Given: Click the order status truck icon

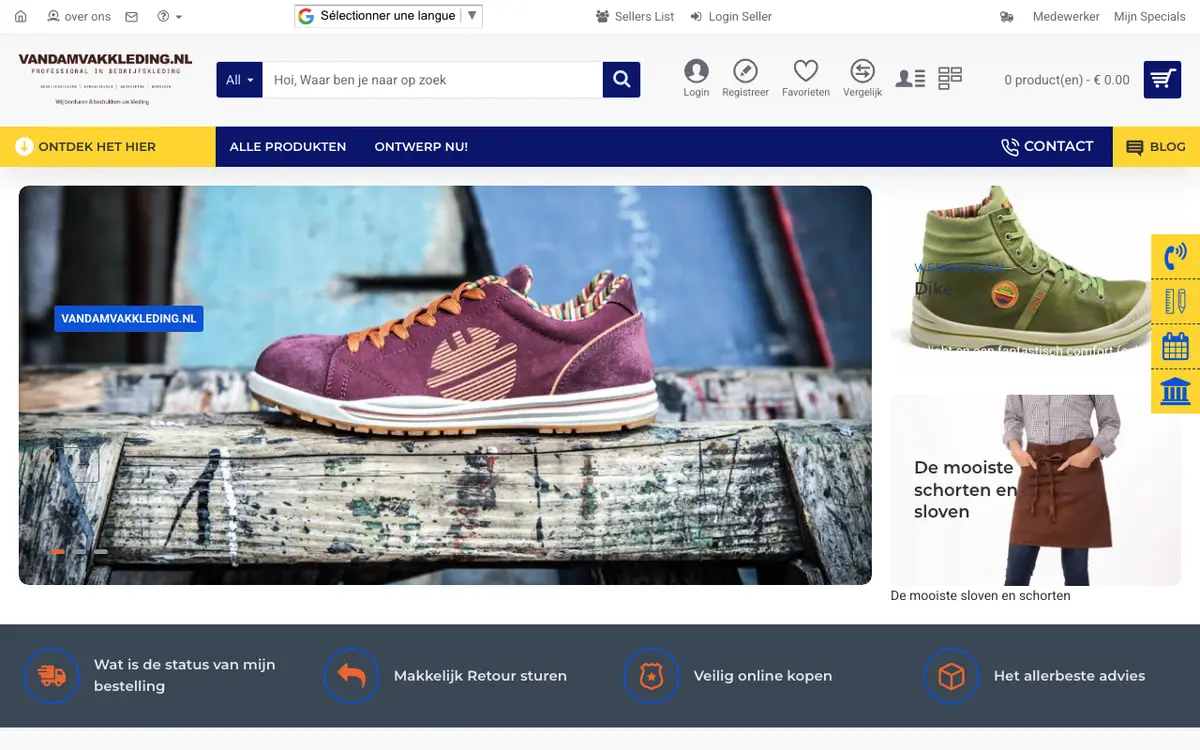Looking at the screenshot, I should (x=51, y=676).
